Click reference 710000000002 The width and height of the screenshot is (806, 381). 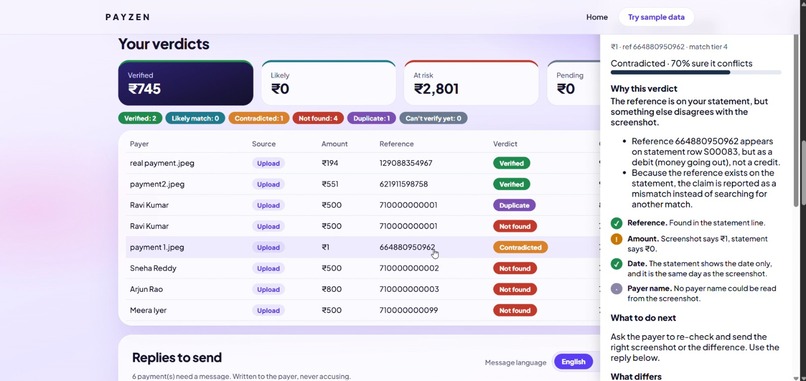[x=409, y=268]
